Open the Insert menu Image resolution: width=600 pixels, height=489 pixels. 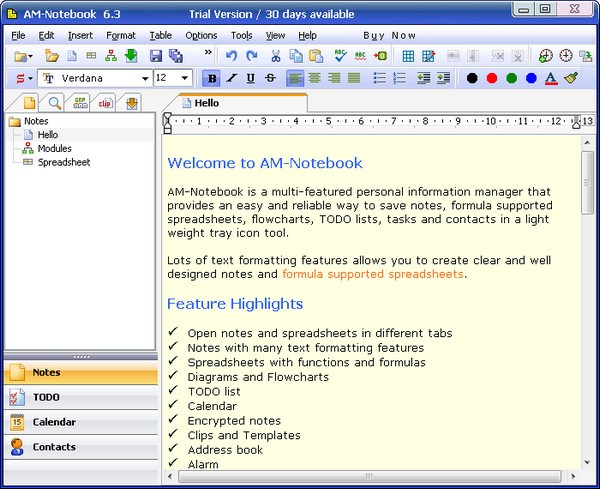[80, 36]
